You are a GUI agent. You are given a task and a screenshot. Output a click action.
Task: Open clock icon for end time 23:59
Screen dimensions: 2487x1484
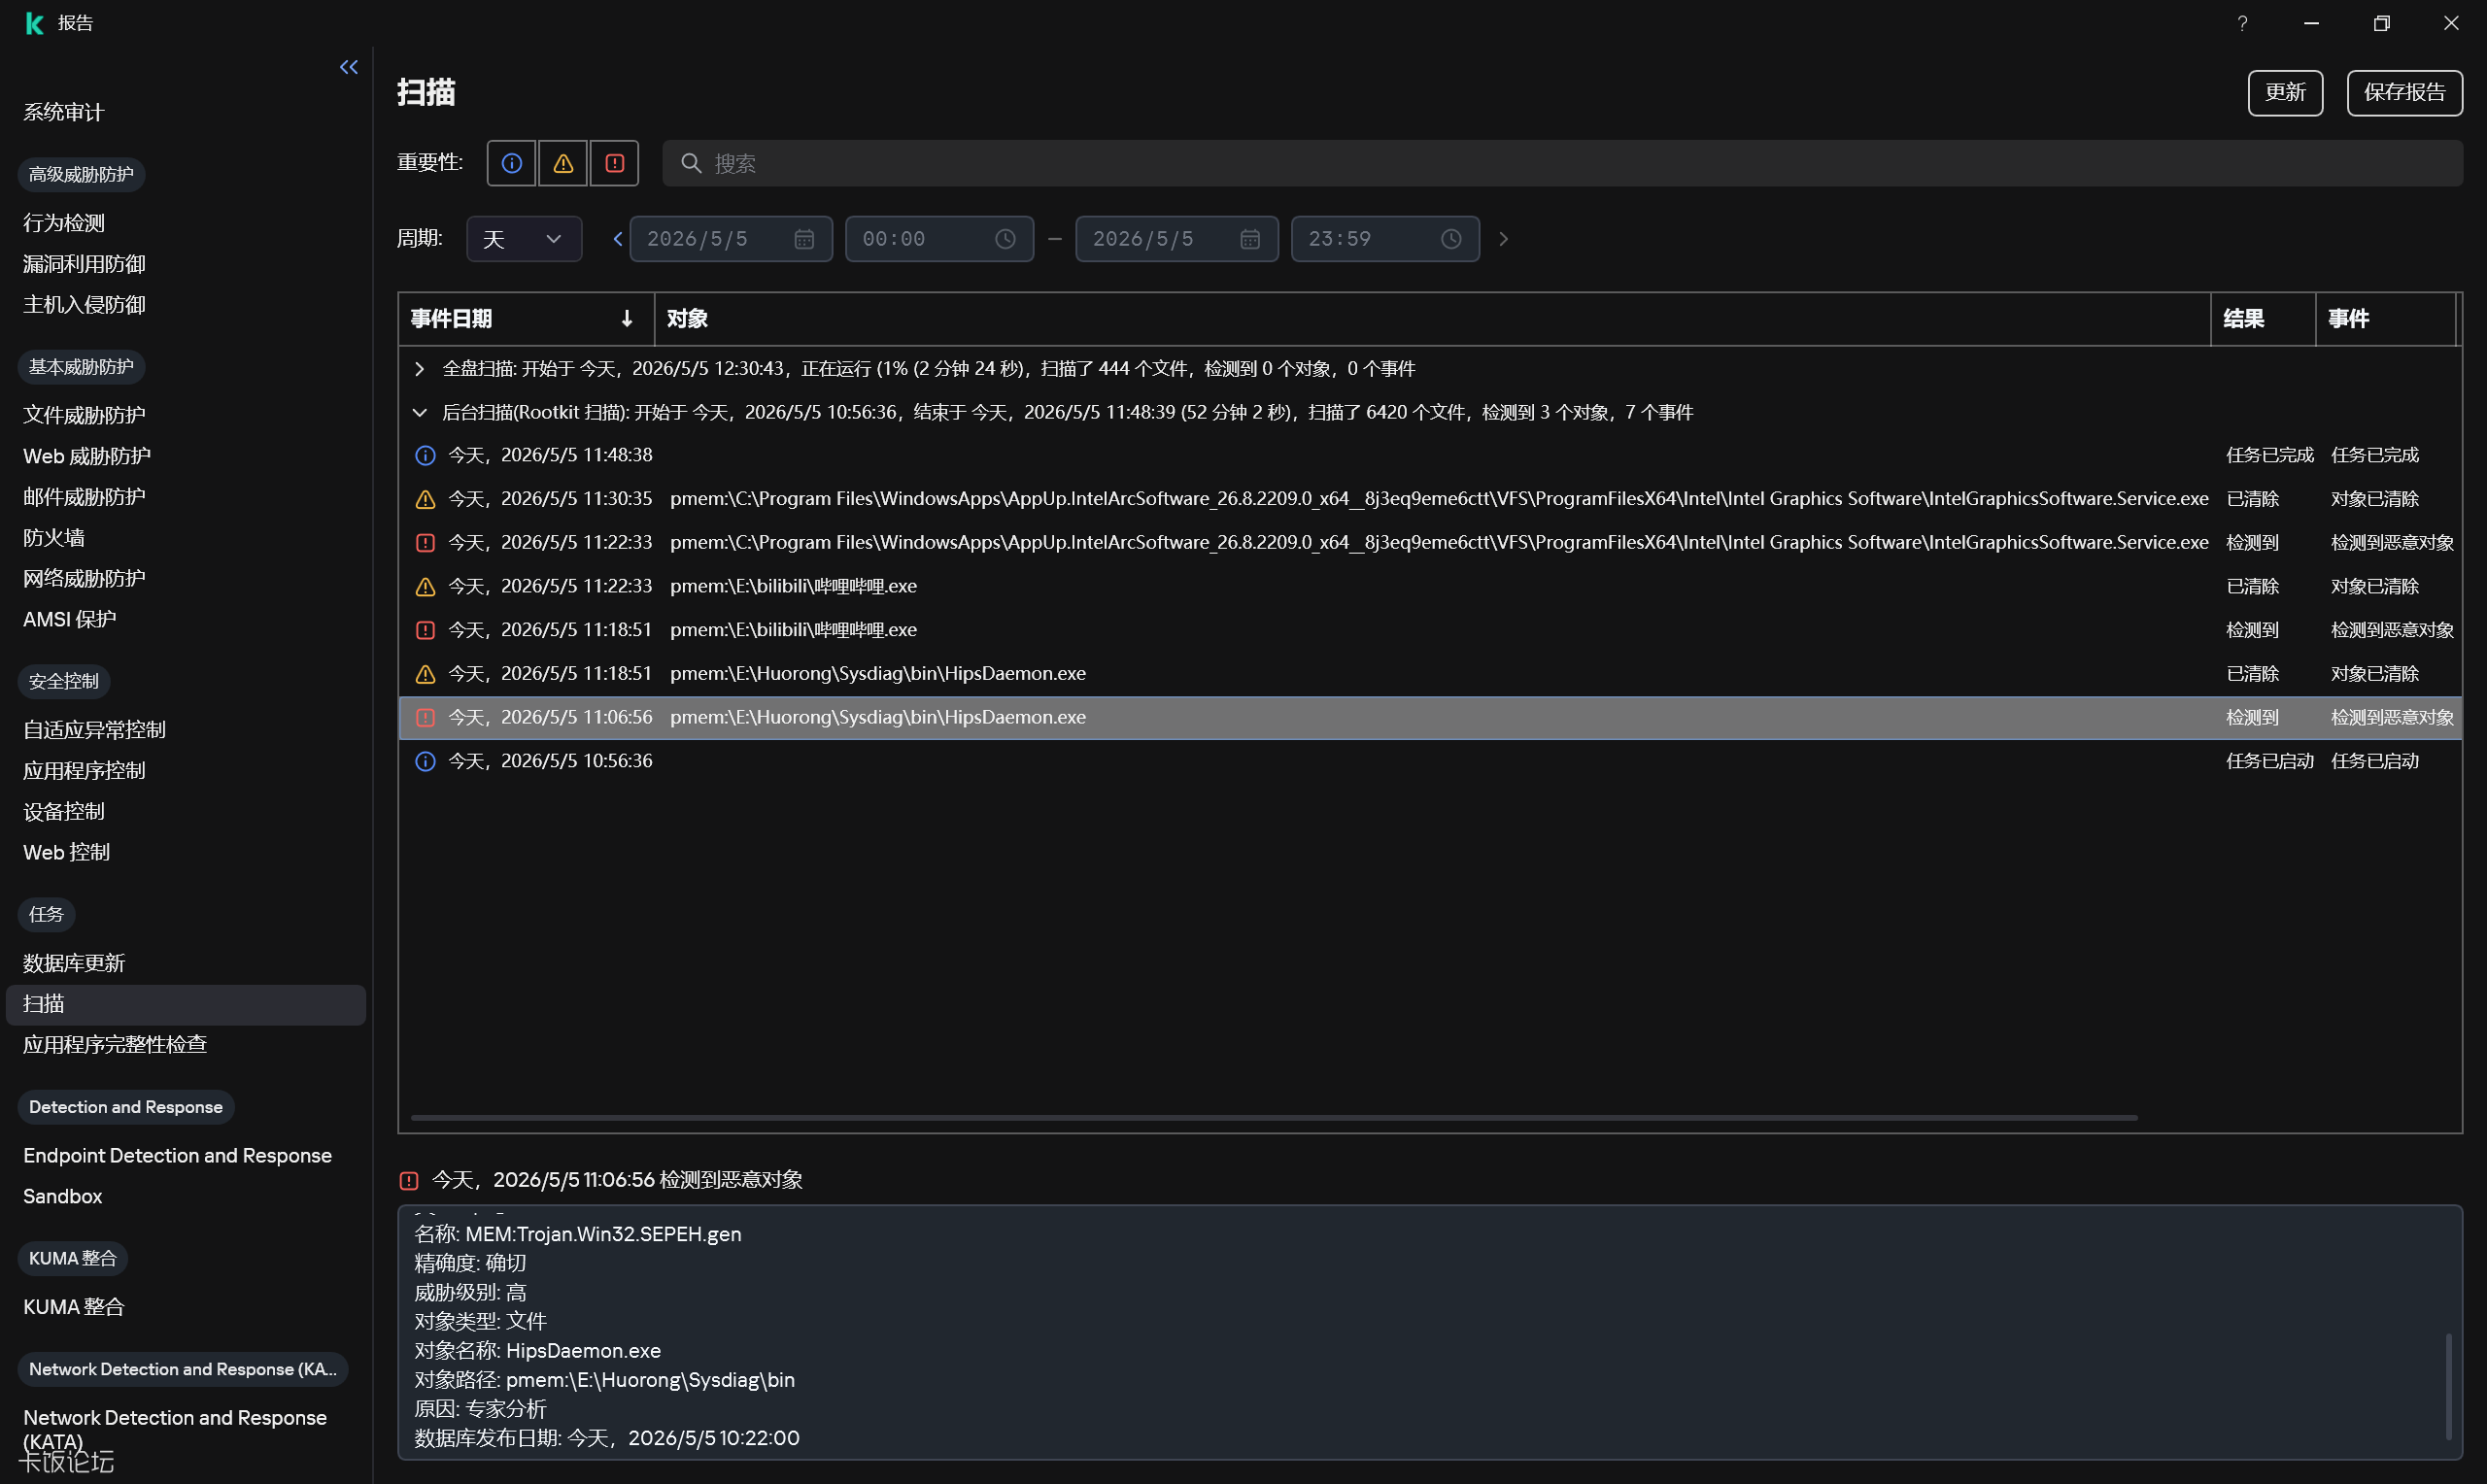[x=1451, y=239]
